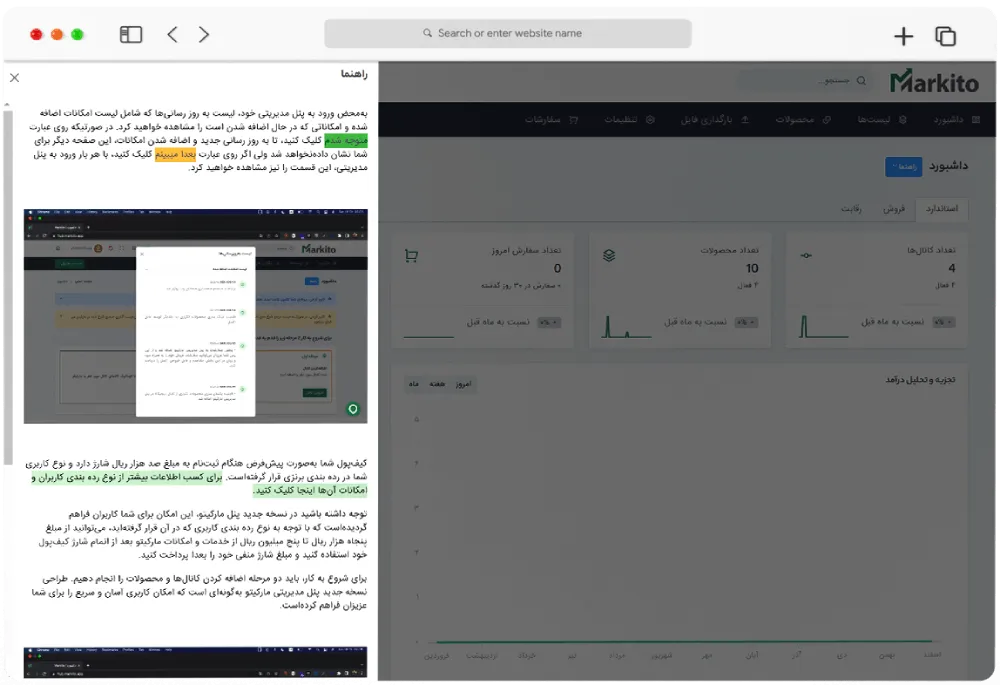Click the products card sparkline chart
1000x685 pixels.
tap(626, 326)
